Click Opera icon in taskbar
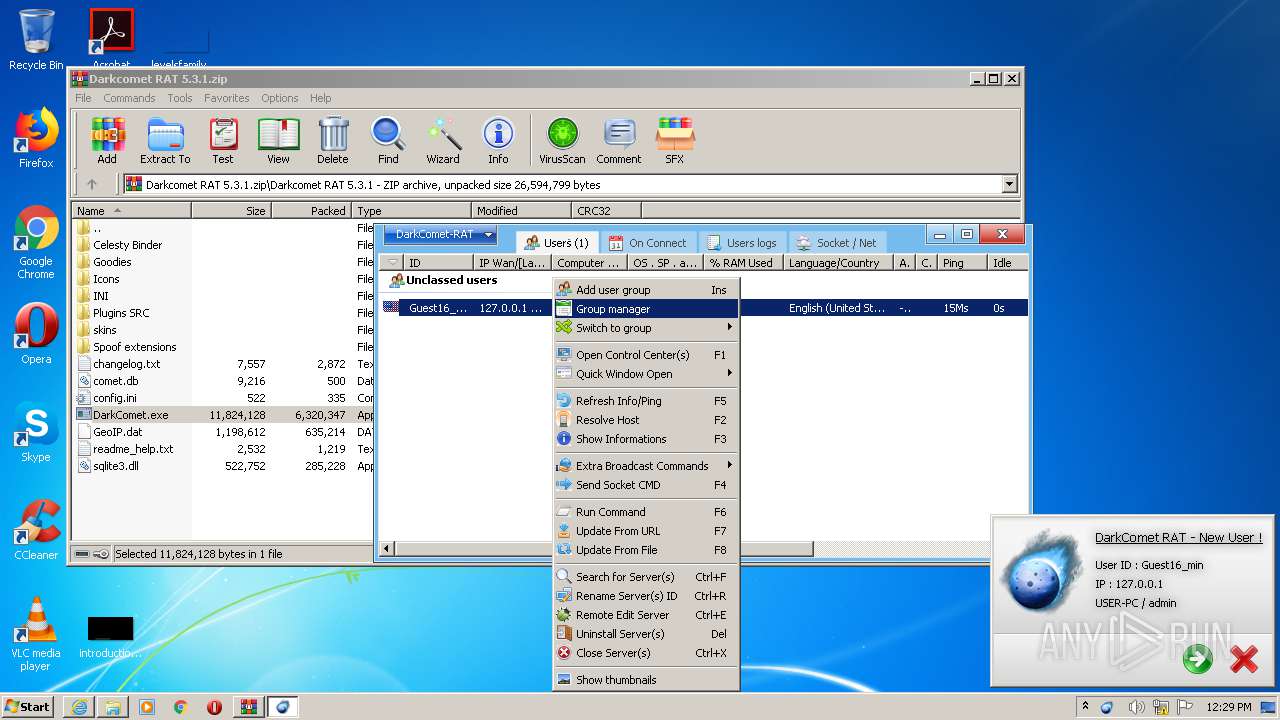The height and width of the screenshot is (720, 1280). (214, 707)
